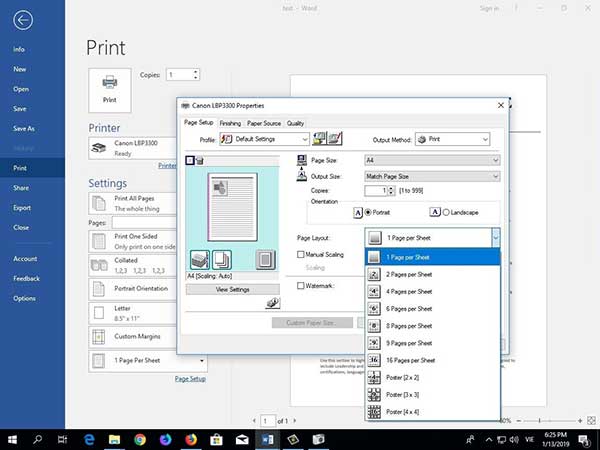Open Microsoft Edge from the taskbar
Viewport: 600px width, 450px height.
pos(89,440)
